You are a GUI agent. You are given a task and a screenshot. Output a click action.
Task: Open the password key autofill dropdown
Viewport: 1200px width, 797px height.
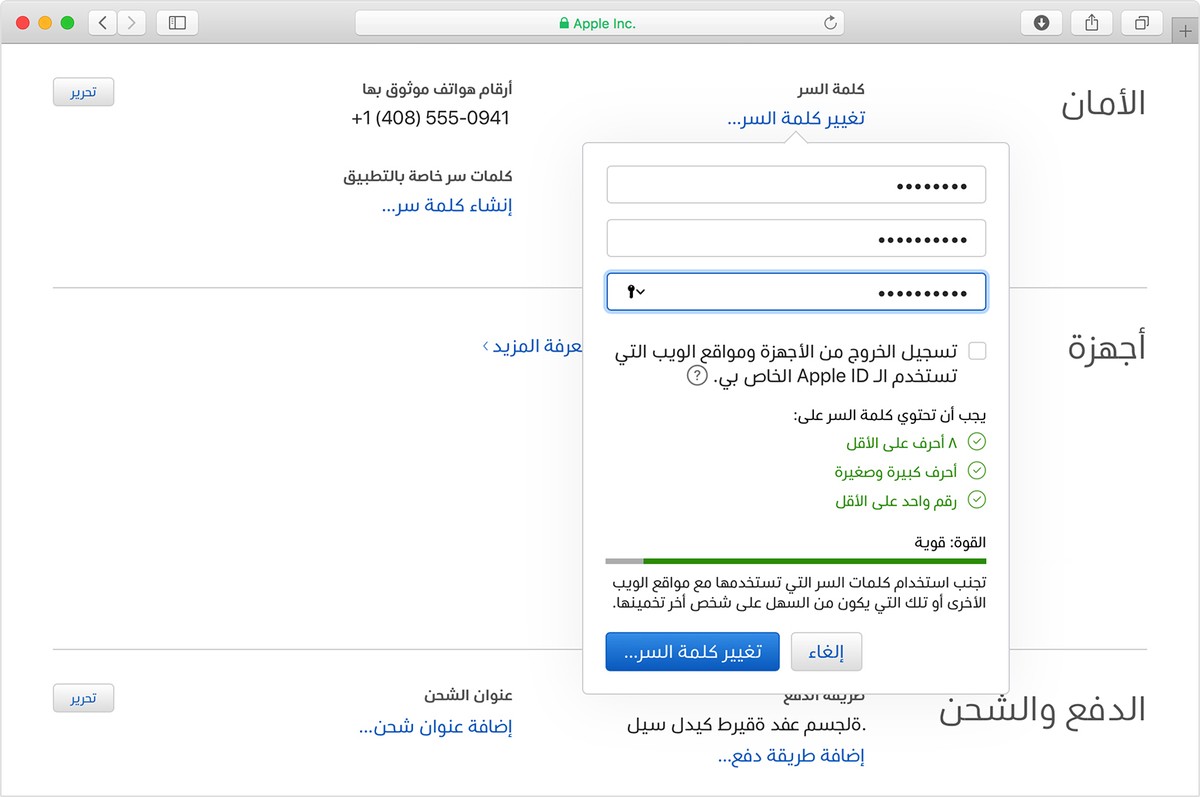click(635, 292)
